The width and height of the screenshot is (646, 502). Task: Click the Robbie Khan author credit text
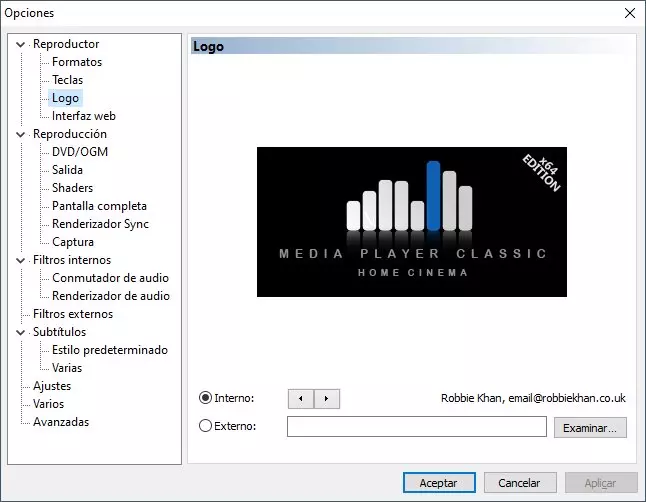point(533,398)
